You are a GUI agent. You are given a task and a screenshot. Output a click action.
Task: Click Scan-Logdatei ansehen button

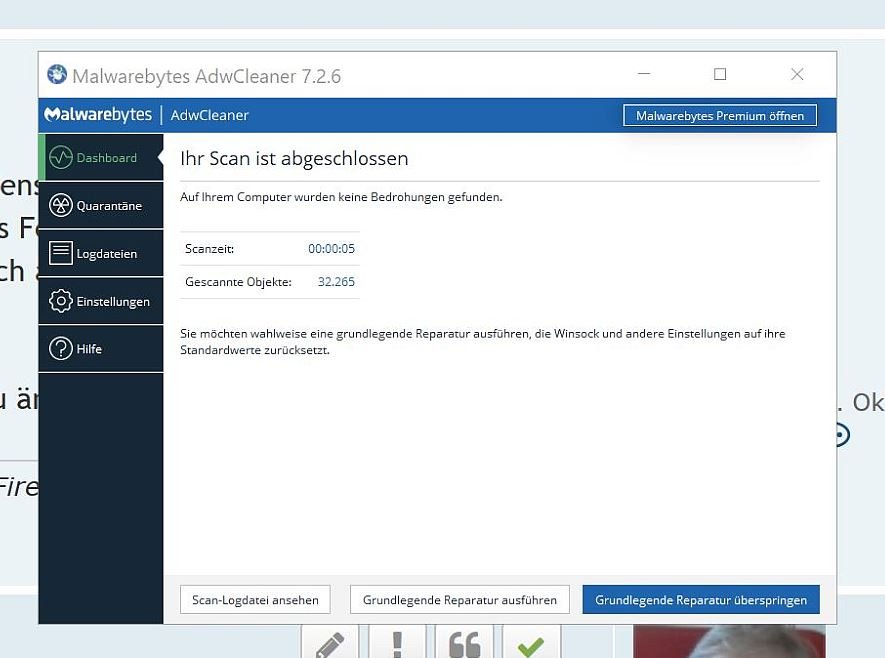[x=255, y=600]
